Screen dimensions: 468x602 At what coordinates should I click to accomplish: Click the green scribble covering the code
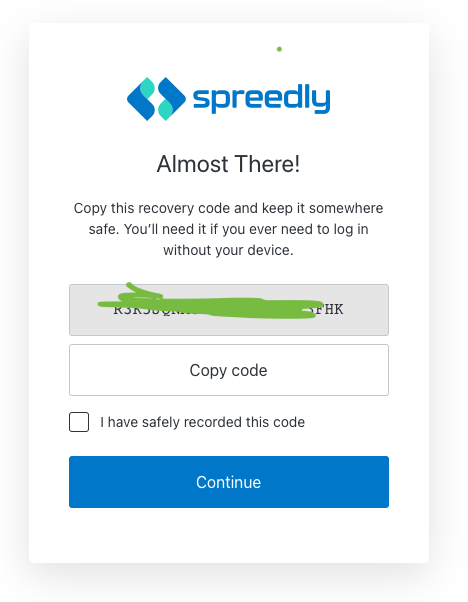coord(210,303)
